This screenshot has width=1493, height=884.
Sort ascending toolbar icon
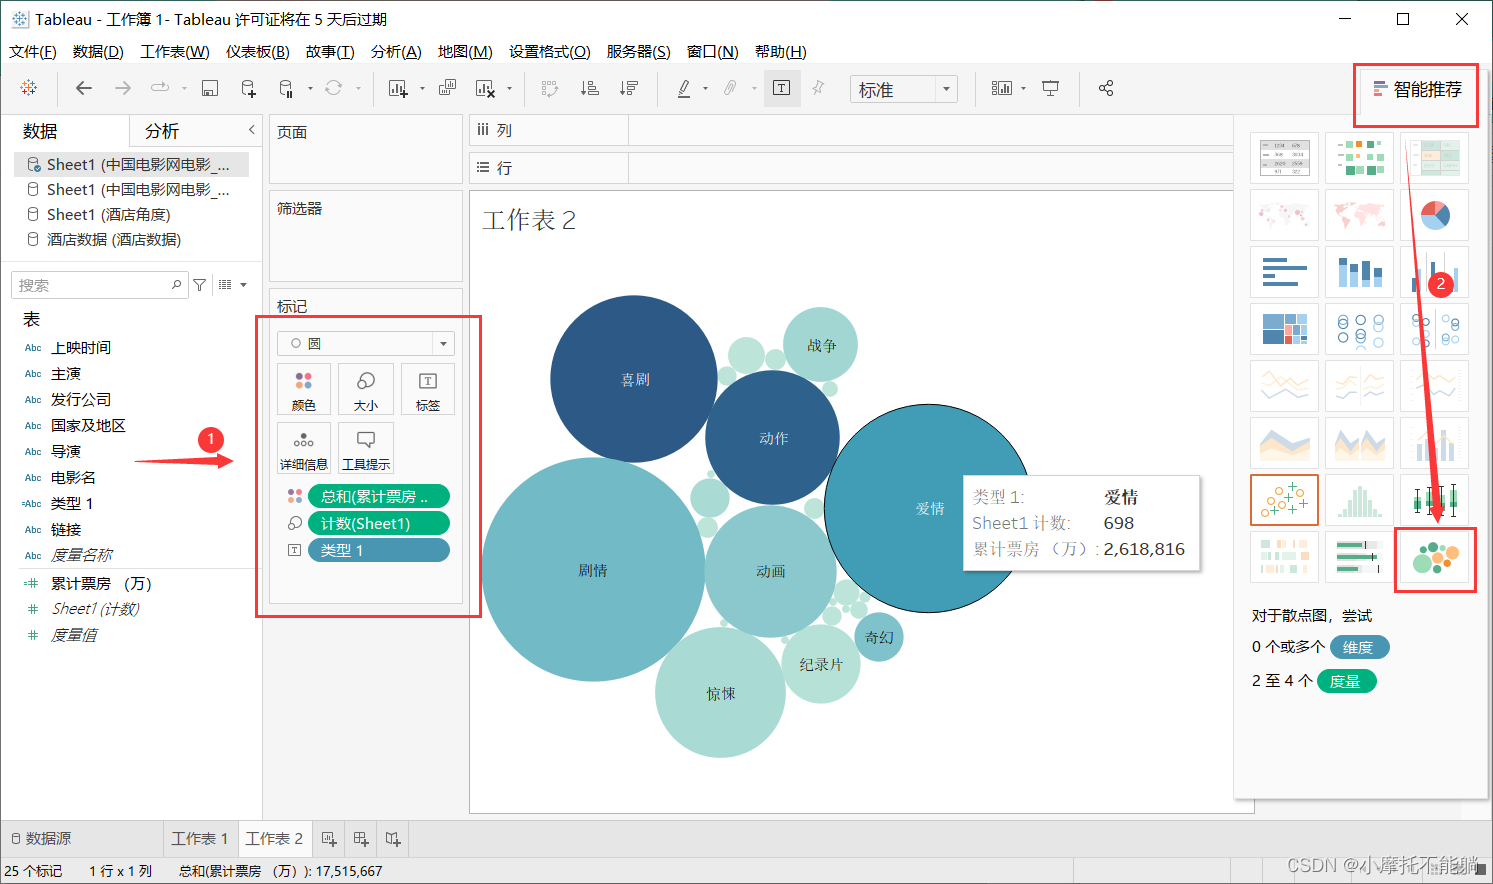coord(590,88)
